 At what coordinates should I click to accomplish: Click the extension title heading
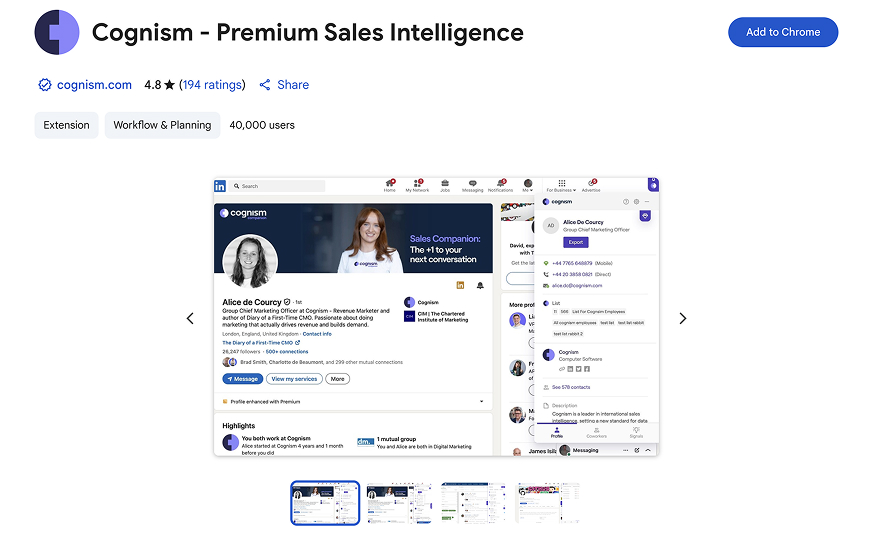tap(307, 32)
